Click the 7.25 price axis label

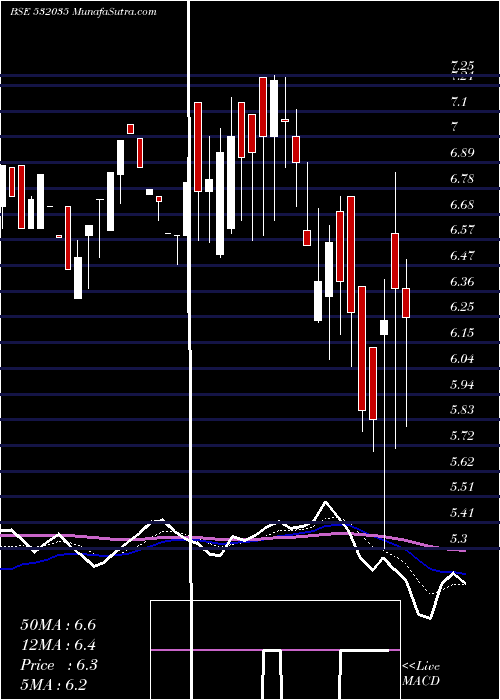click(462, 66)
